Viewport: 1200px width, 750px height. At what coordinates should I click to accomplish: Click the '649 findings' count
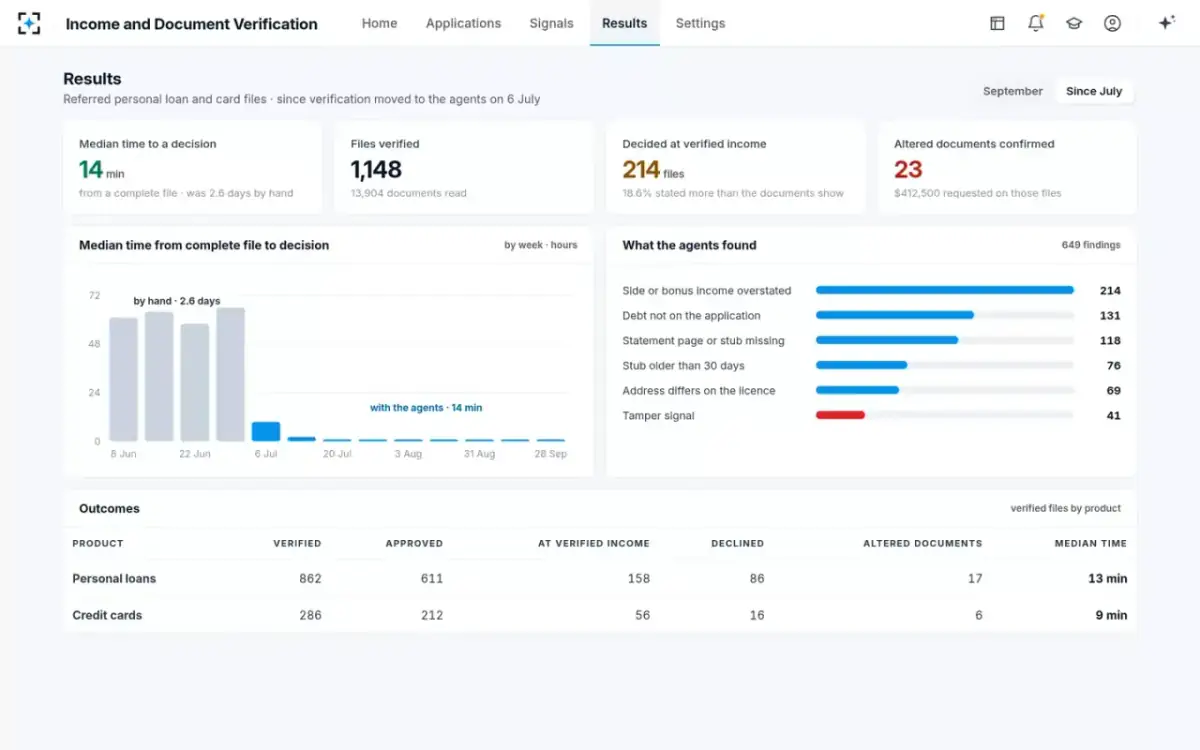click(x=1091, y=245)
